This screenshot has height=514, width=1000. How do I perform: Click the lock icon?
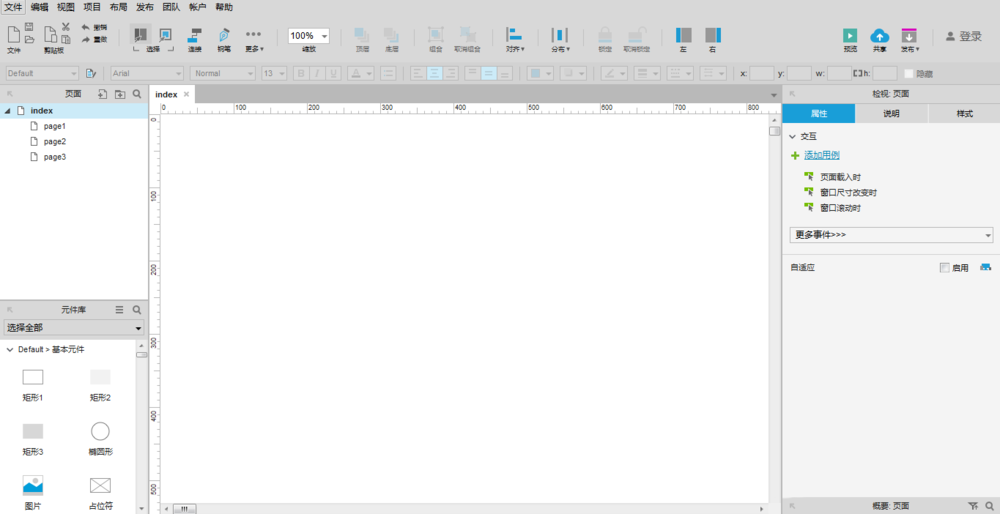tap(605, 35)
